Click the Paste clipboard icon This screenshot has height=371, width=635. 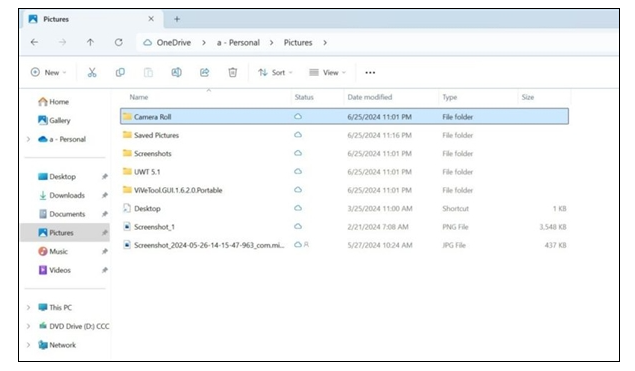[x=148, y=72]
